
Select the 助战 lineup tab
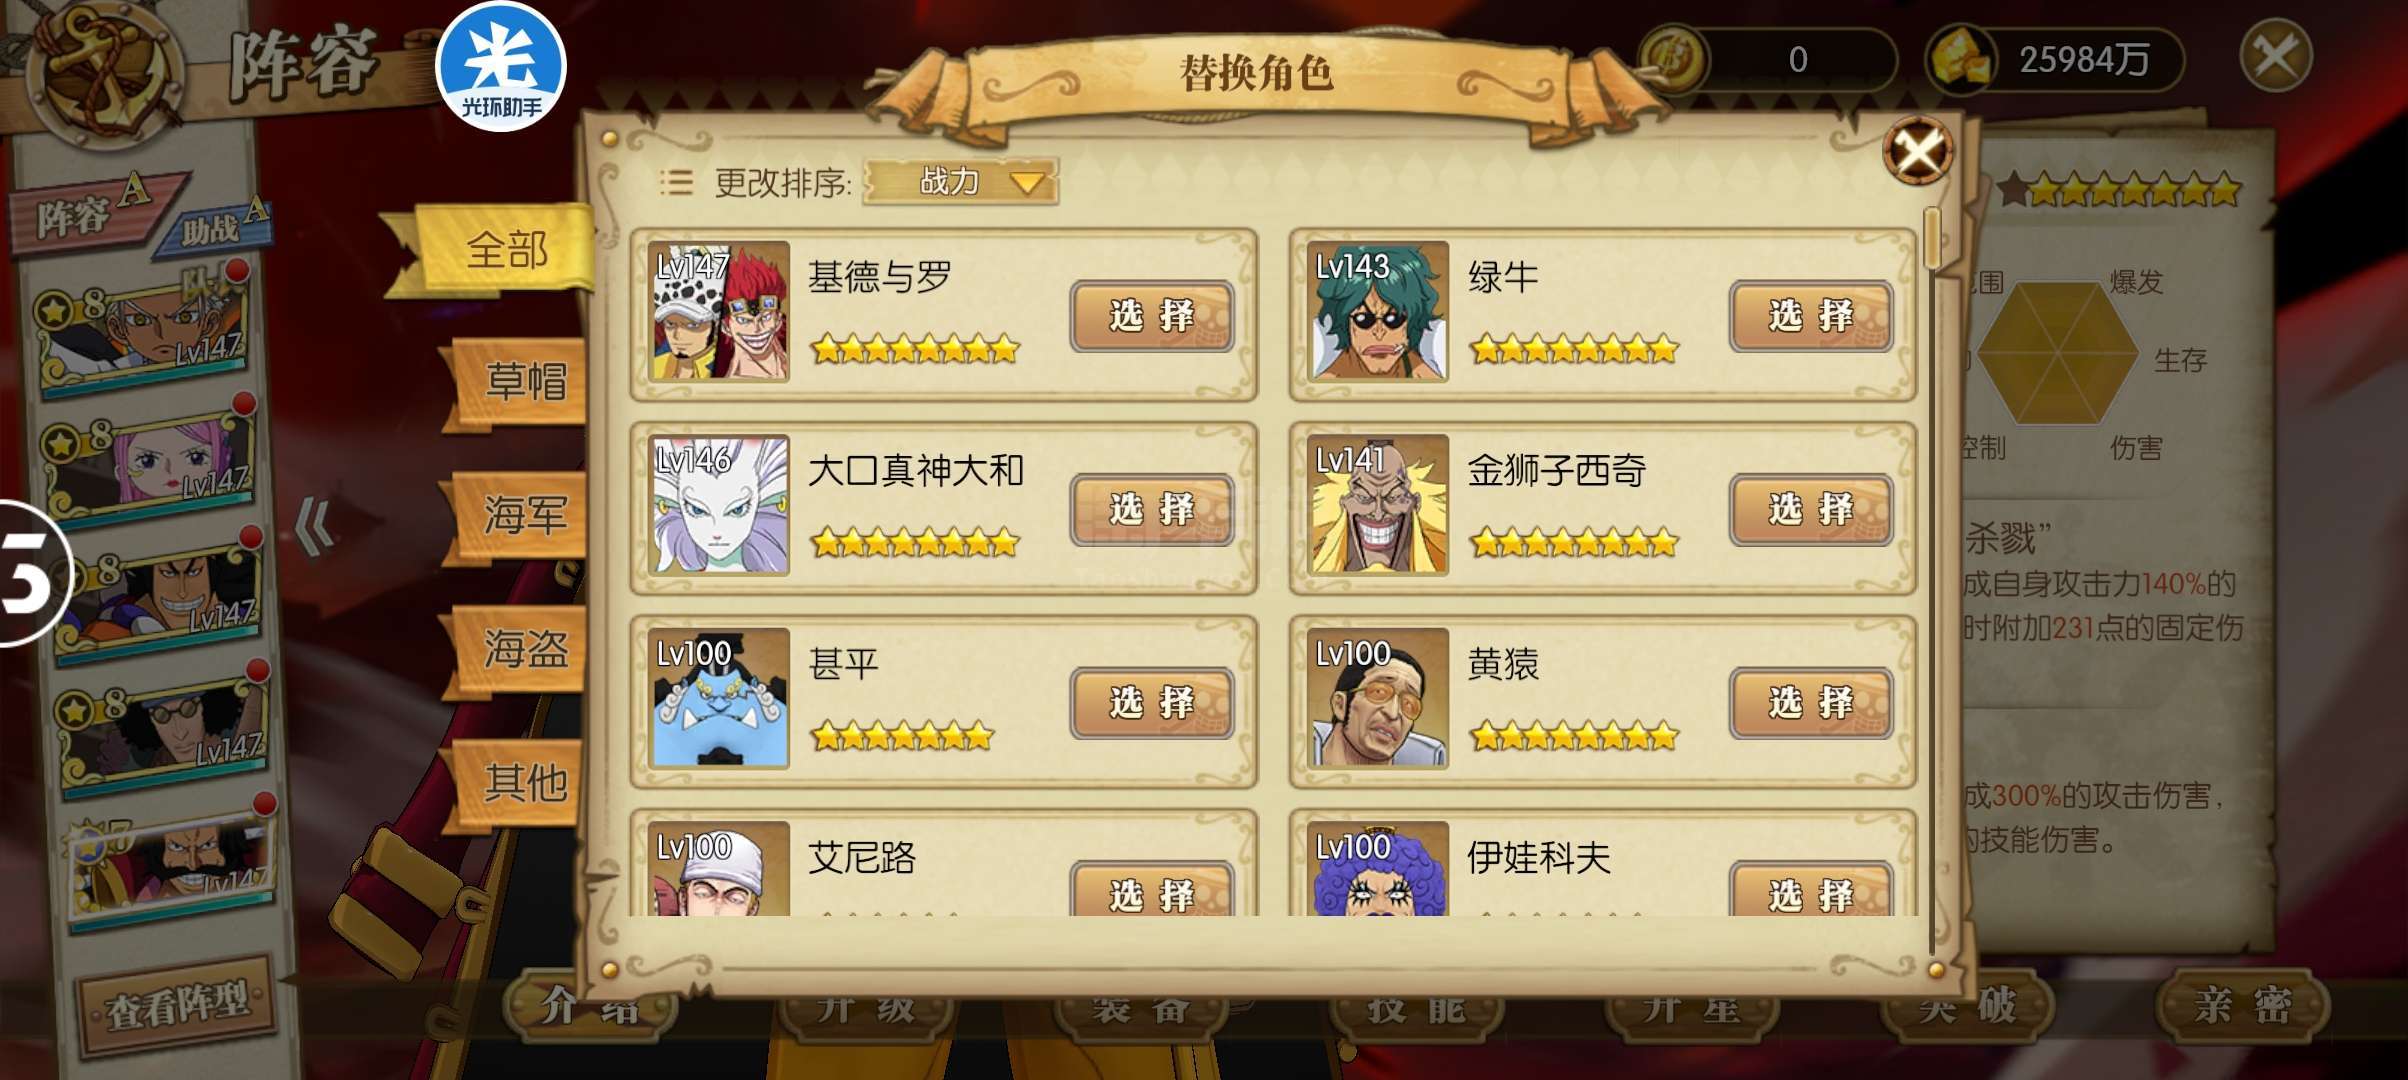coord(218,228)
